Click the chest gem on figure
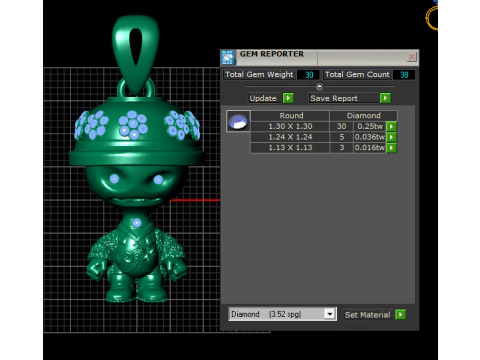Screen dimensions: 480x360 136,222
